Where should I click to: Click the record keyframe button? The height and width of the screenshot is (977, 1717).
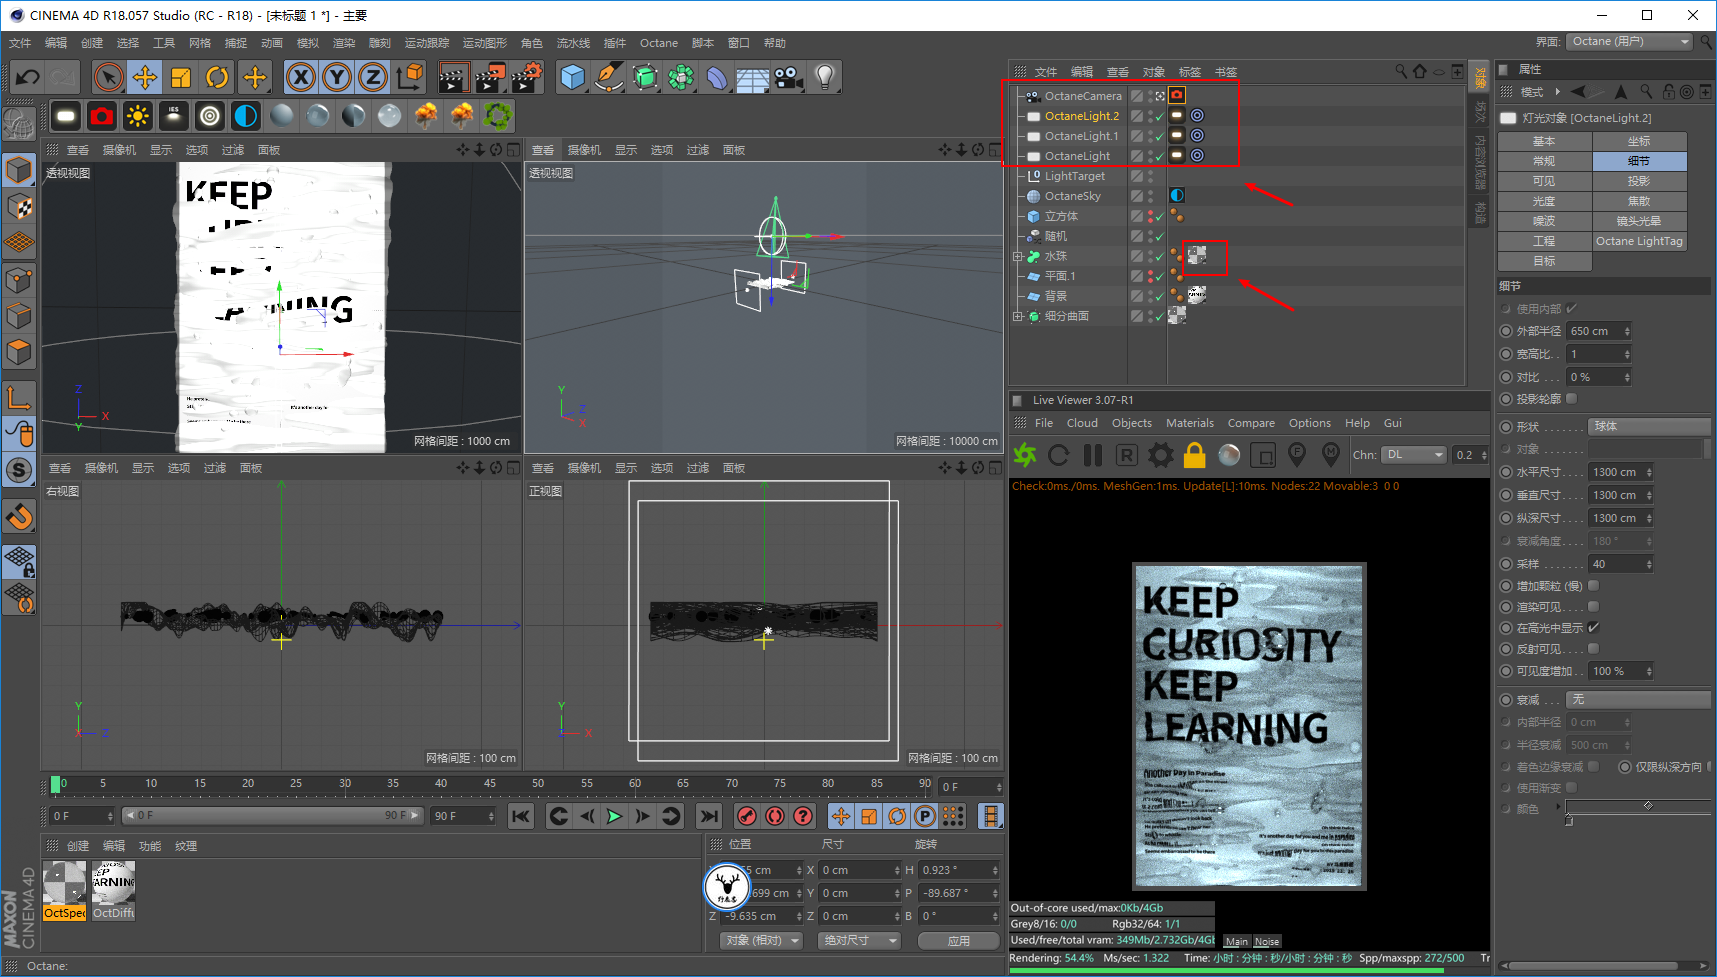pos(746,816)
